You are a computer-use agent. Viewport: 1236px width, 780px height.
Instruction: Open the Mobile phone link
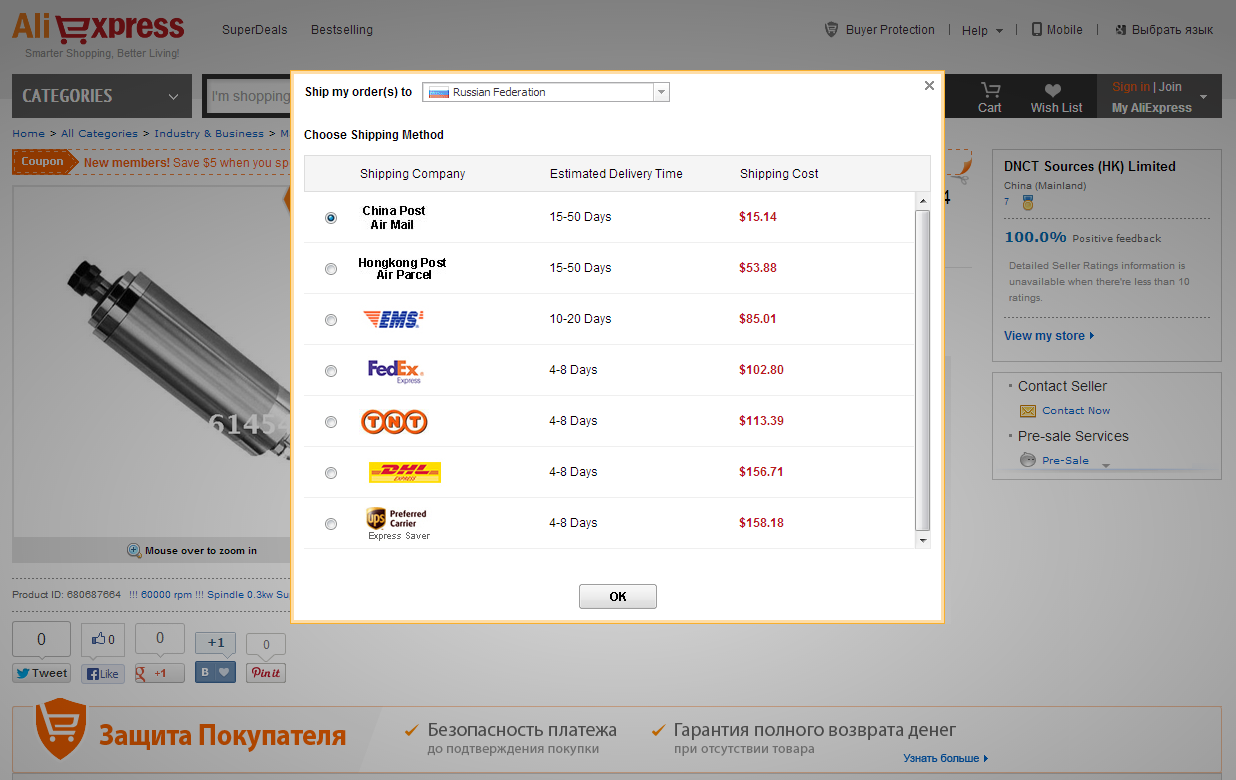point(1057,30)
